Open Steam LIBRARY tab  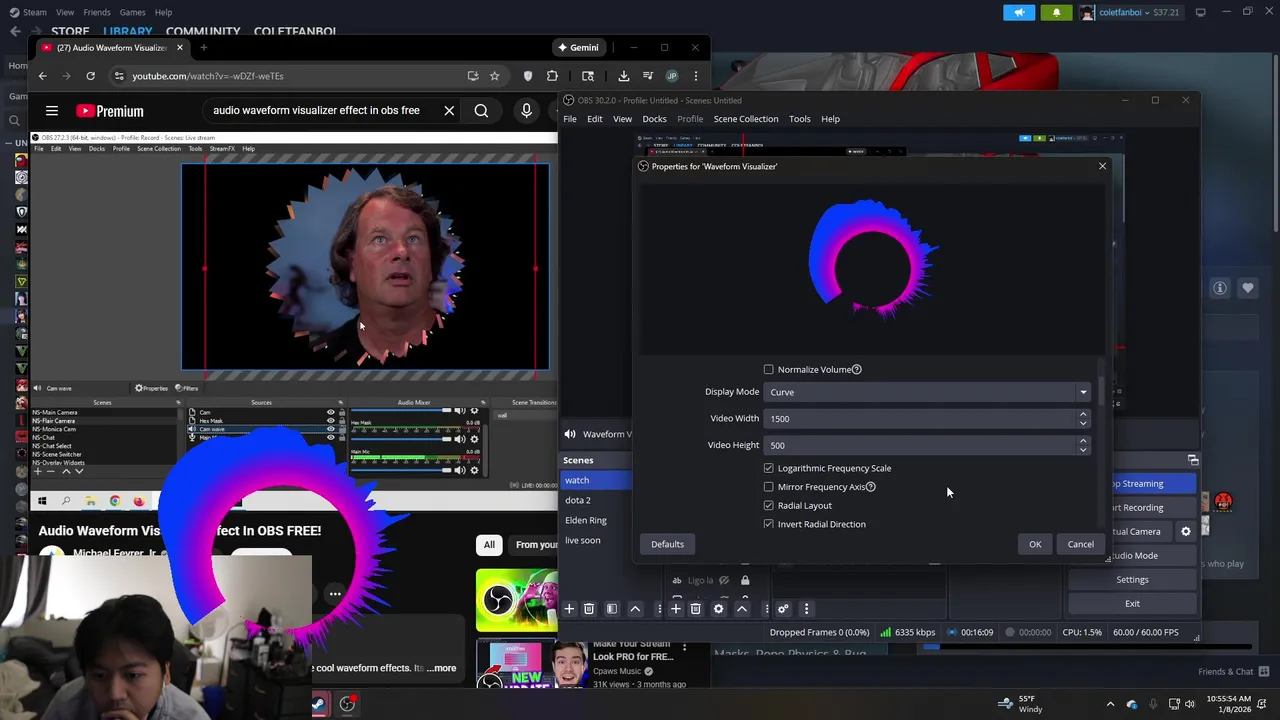coord(127,31)
